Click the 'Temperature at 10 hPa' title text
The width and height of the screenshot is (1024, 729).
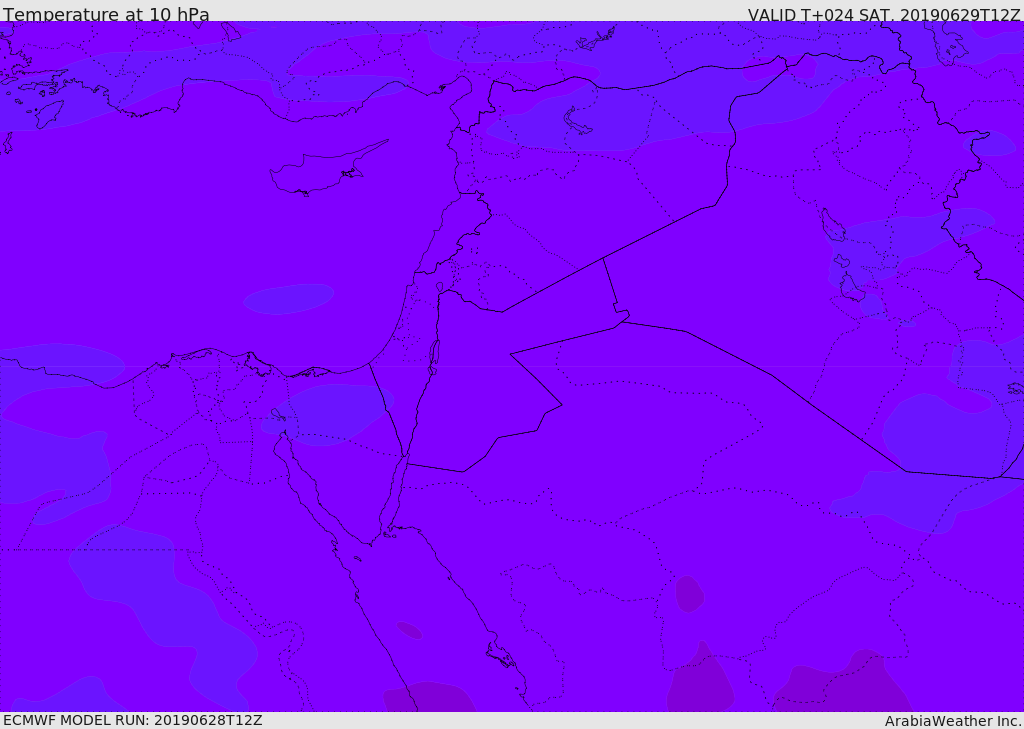[106, 14]
